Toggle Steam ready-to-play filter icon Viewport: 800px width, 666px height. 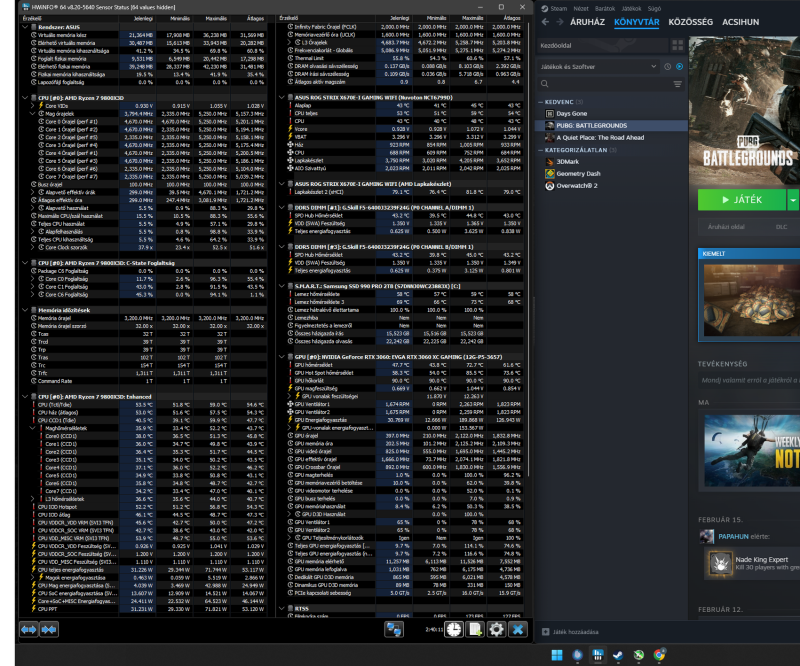(x=680, y=67)
